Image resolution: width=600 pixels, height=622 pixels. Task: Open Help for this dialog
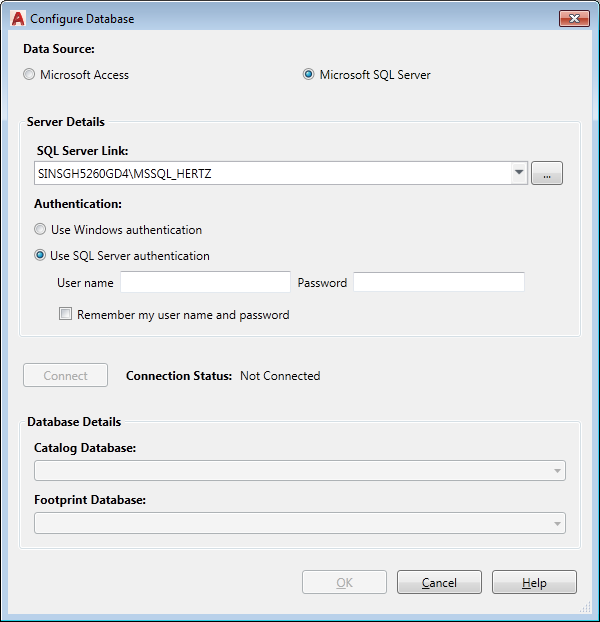click(534, 582)
